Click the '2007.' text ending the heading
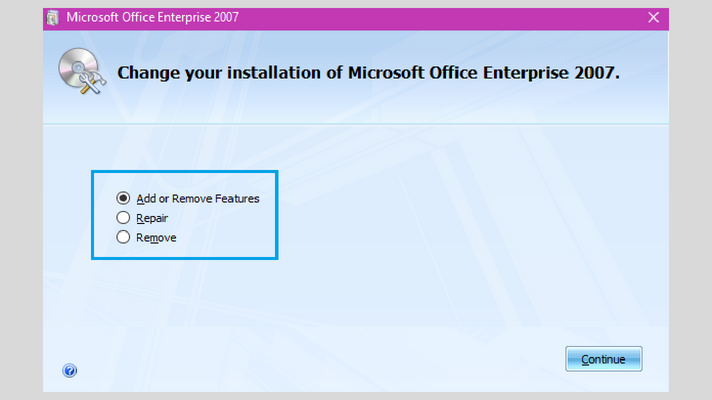The image size is (712, 400). [x=597, y=73]
